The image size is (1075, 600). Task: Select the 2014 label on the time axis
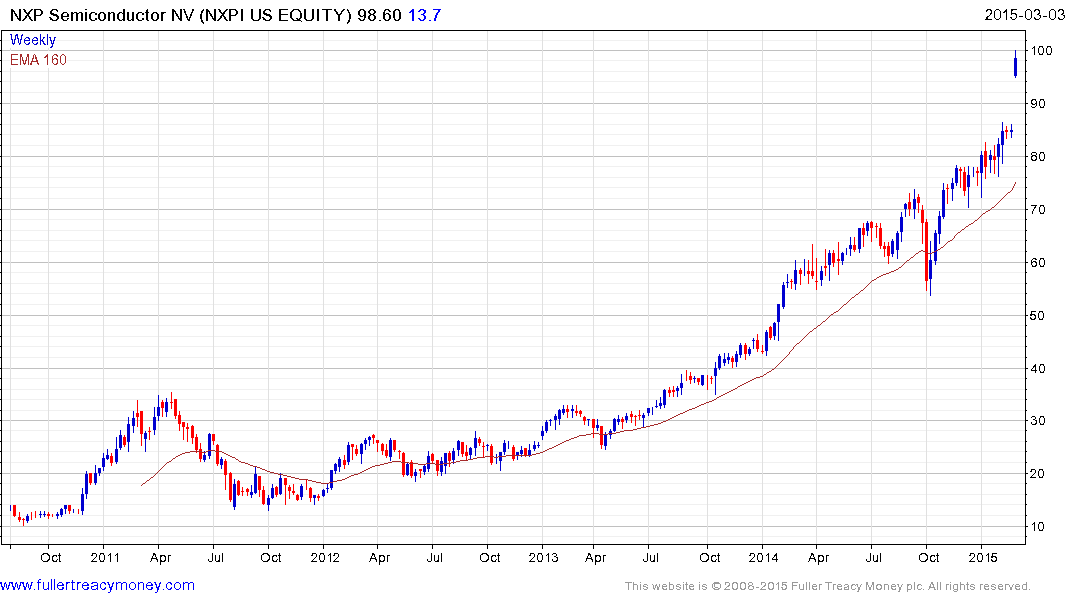(763, 557)
